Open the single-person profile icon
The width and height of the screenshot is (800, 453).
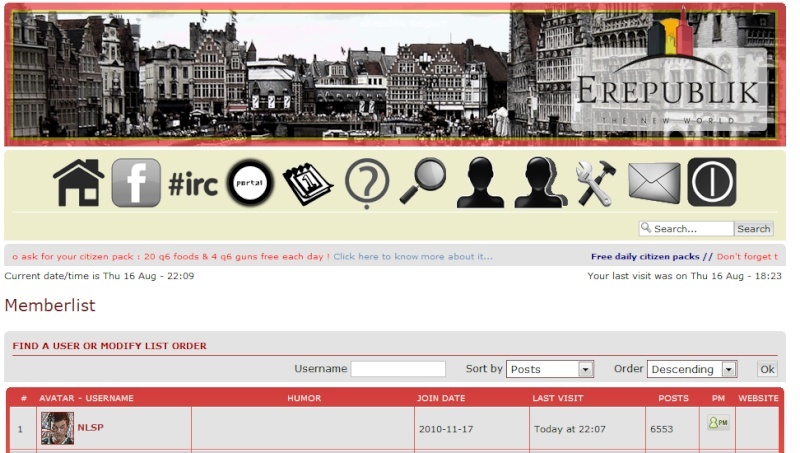click(481, 183)
